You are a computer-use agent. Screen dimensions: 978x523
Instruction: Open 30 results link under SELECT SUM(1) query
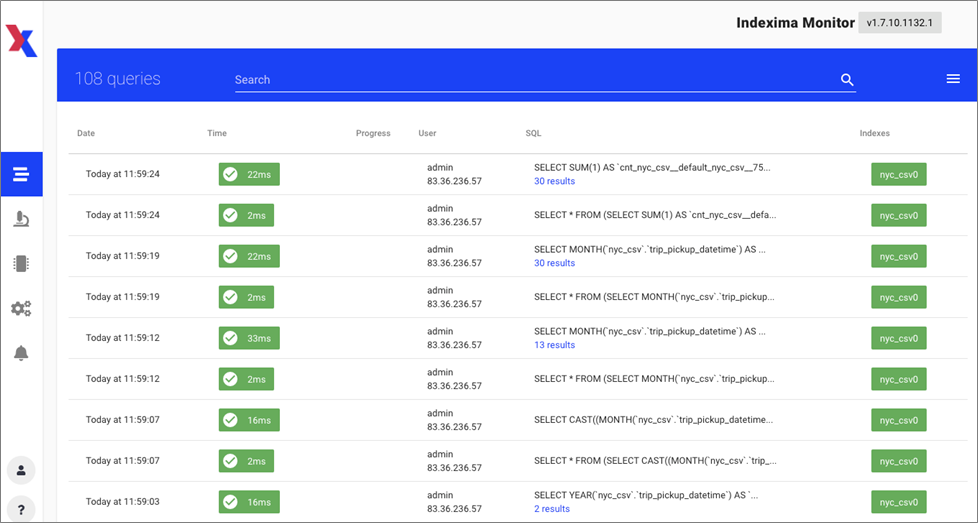(554, 181)
